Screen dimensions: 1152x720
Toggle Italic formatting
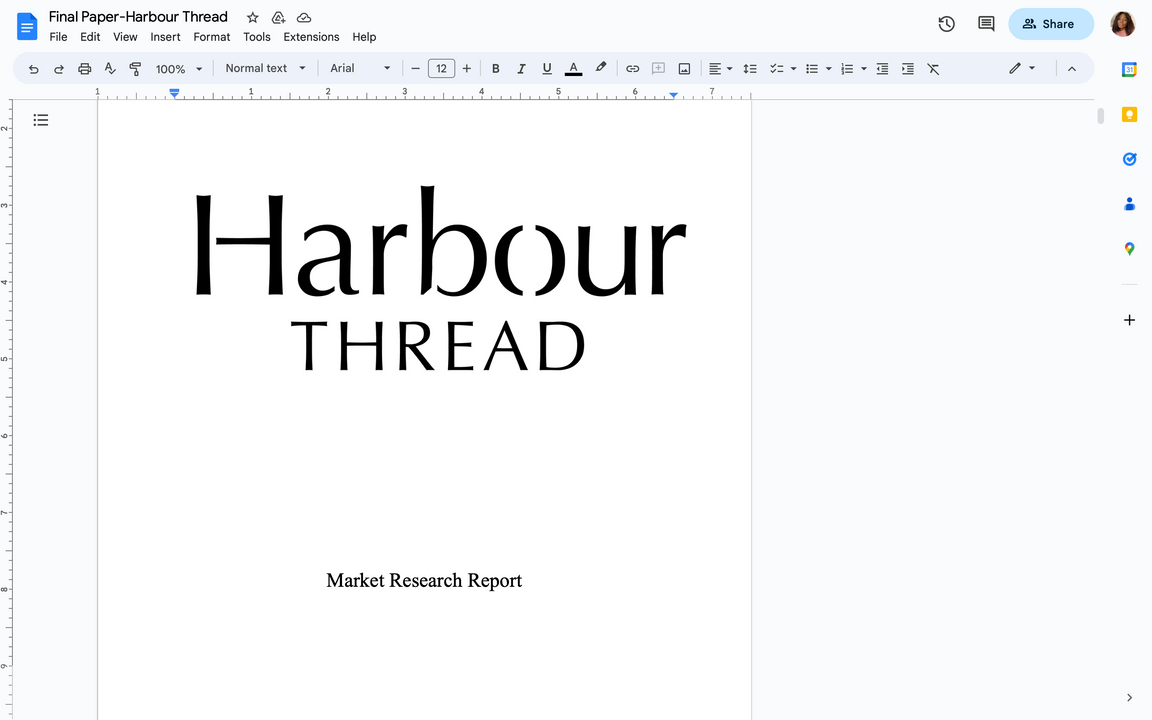tap(521, 69)
